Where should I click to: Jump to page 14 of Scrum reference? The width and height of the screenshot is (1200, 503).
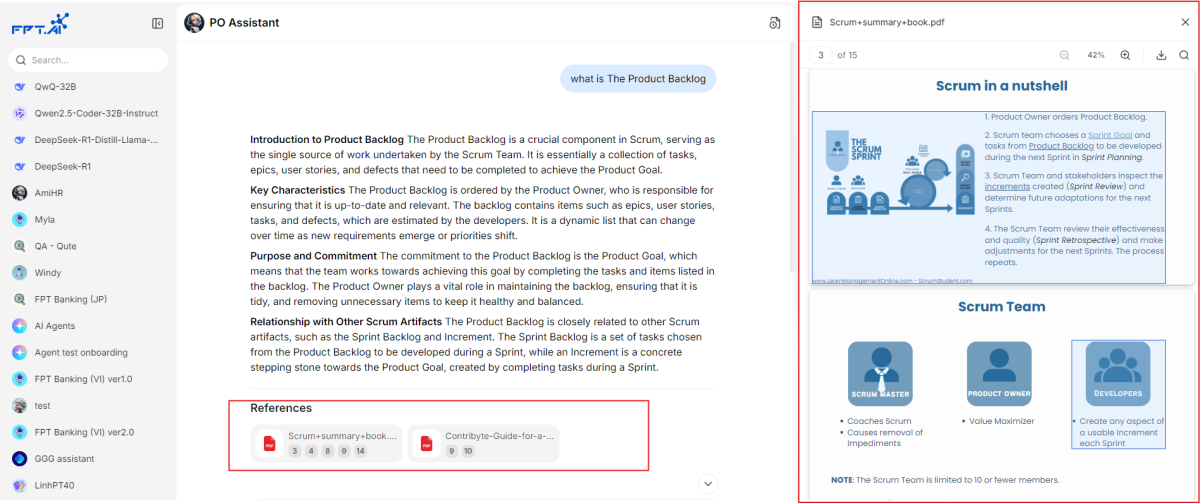[x=361, y=451]
